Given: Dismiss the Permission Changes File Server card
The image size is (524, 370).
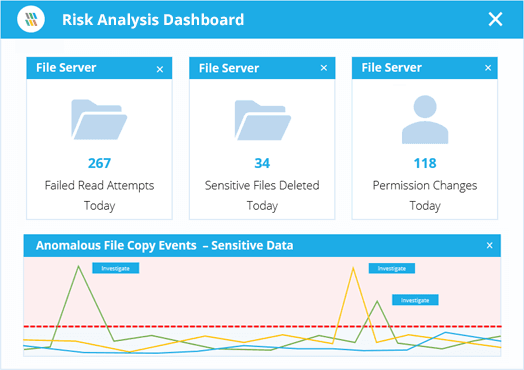Looking at the screenshot, I should coord(488,68).
